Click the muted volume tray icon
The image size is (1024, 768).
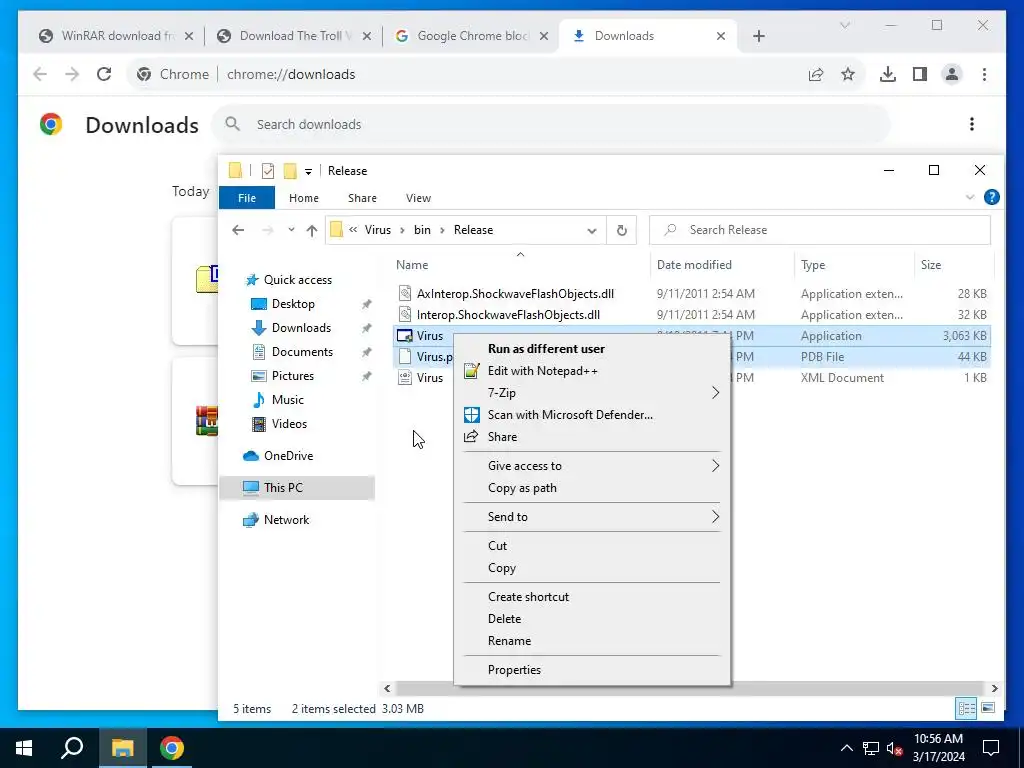coord(894,748)
